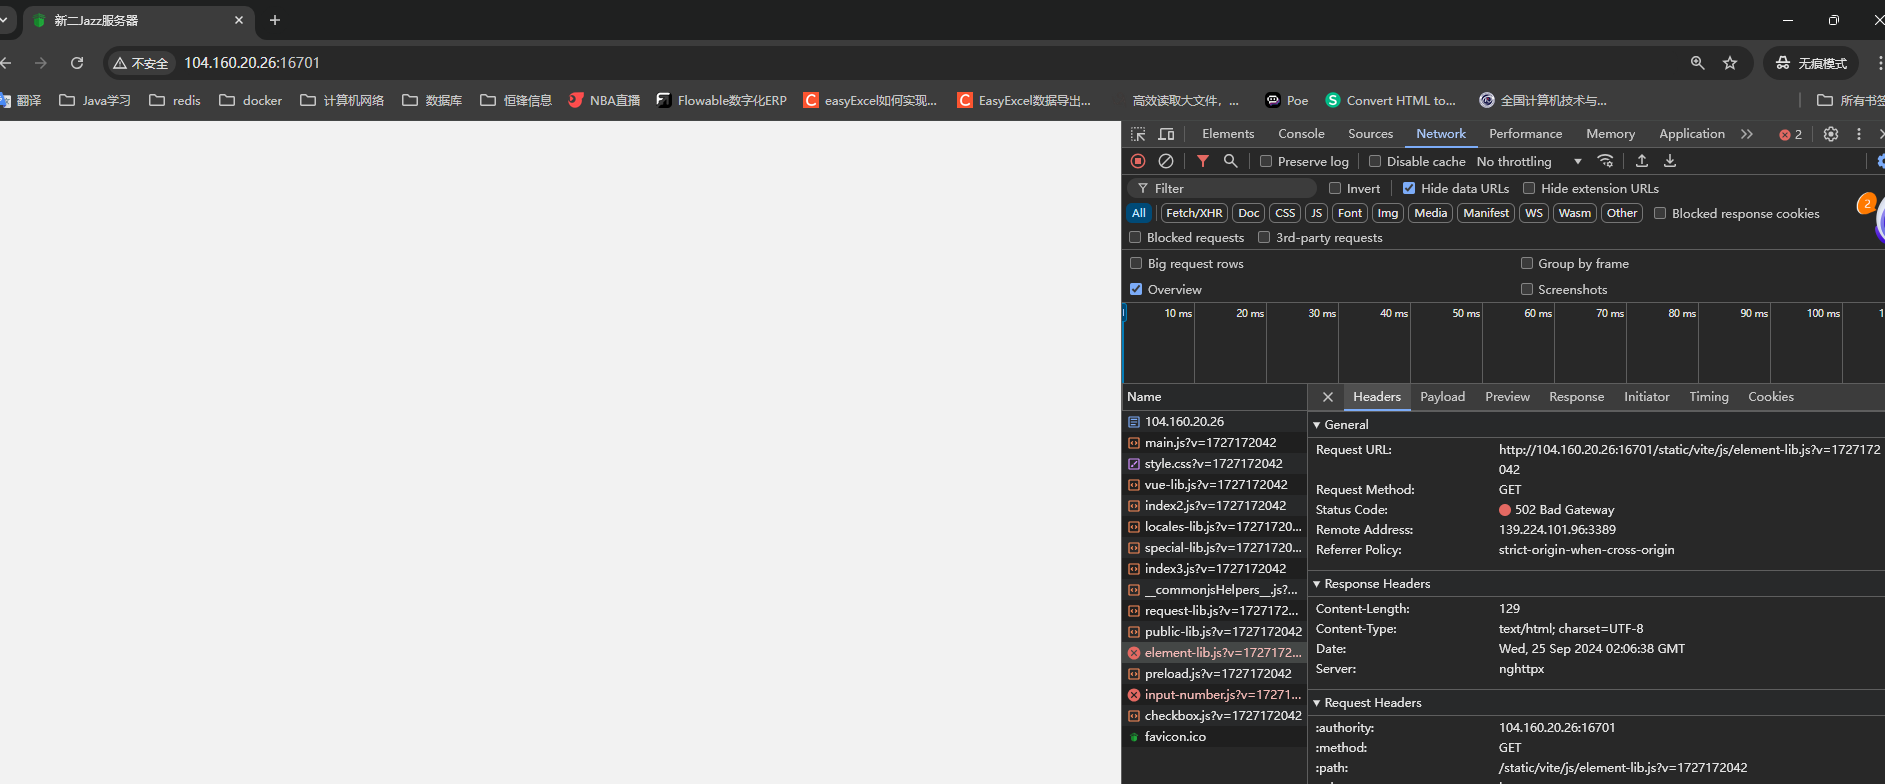Toggle the red filter funnel icon
The height and width of the screenshot is (784, 1885).
(1203, 161)
